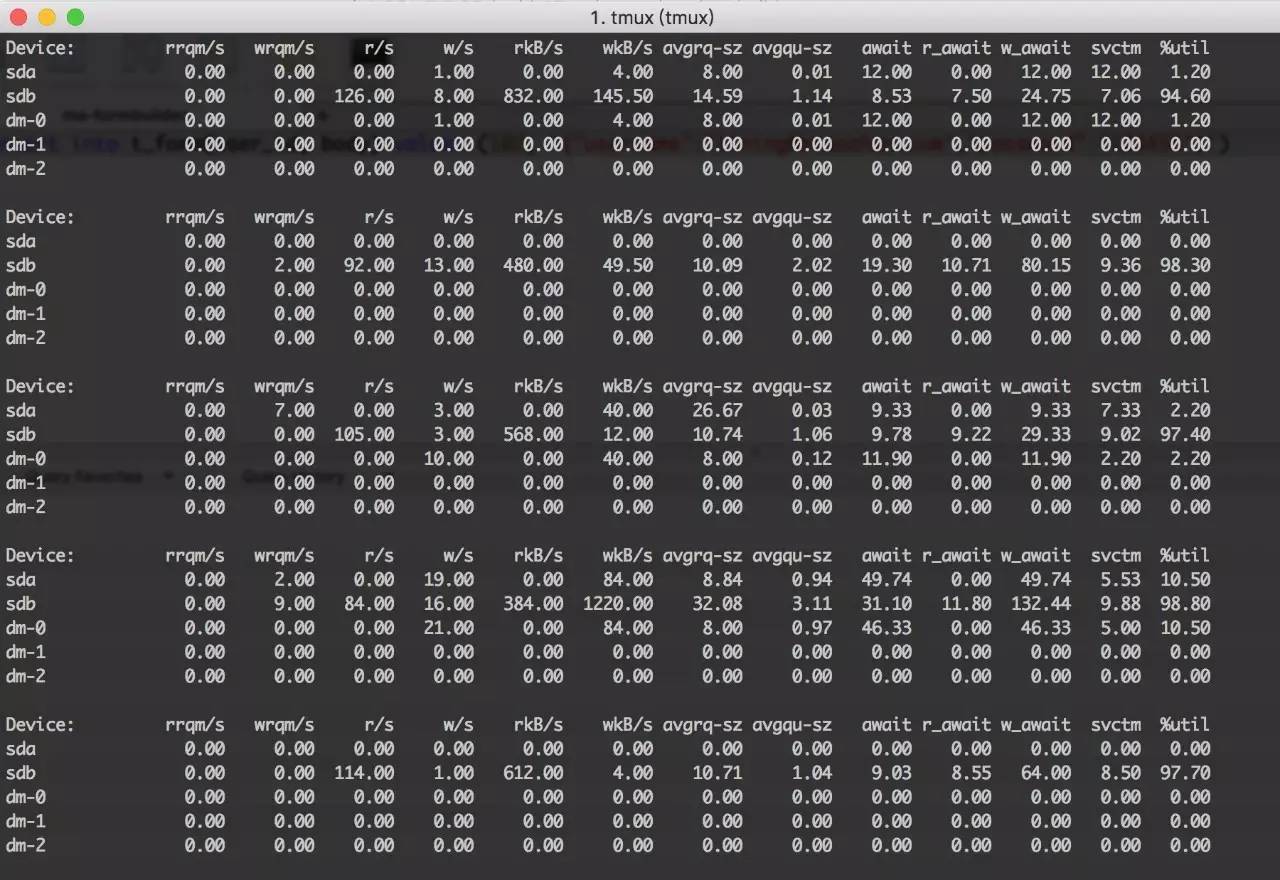Click the await value 31.10

887,603
